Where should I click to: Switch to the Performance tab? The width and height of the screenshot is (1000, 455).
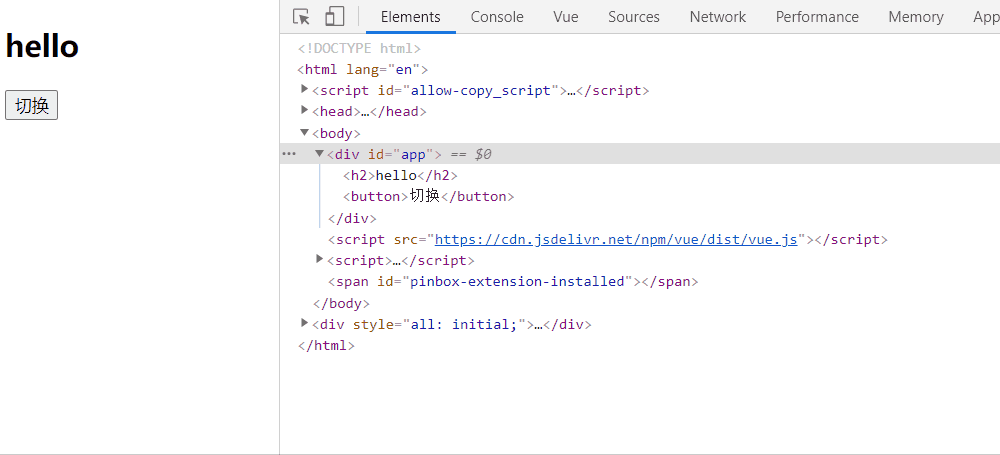pyautogui.click(x=817, y=17)
